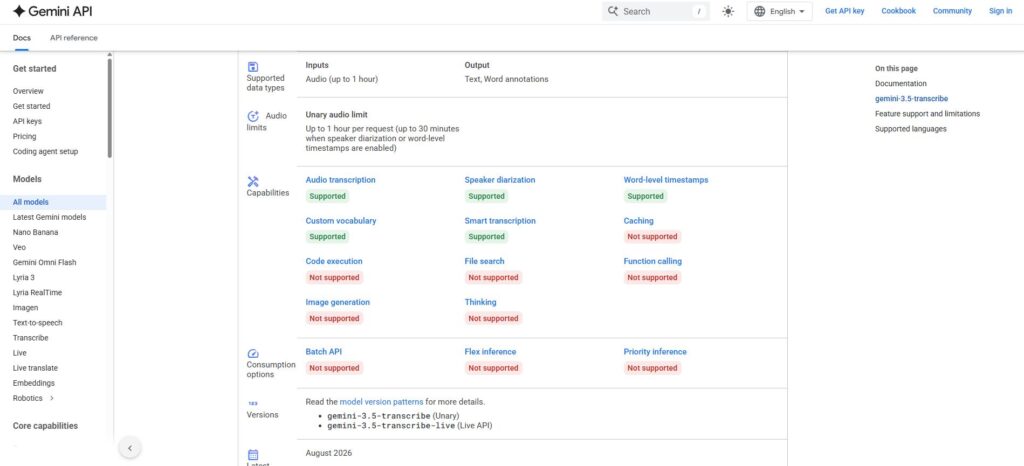
Task: Jump to Feature support and limitations
Action: click(927, 114)
